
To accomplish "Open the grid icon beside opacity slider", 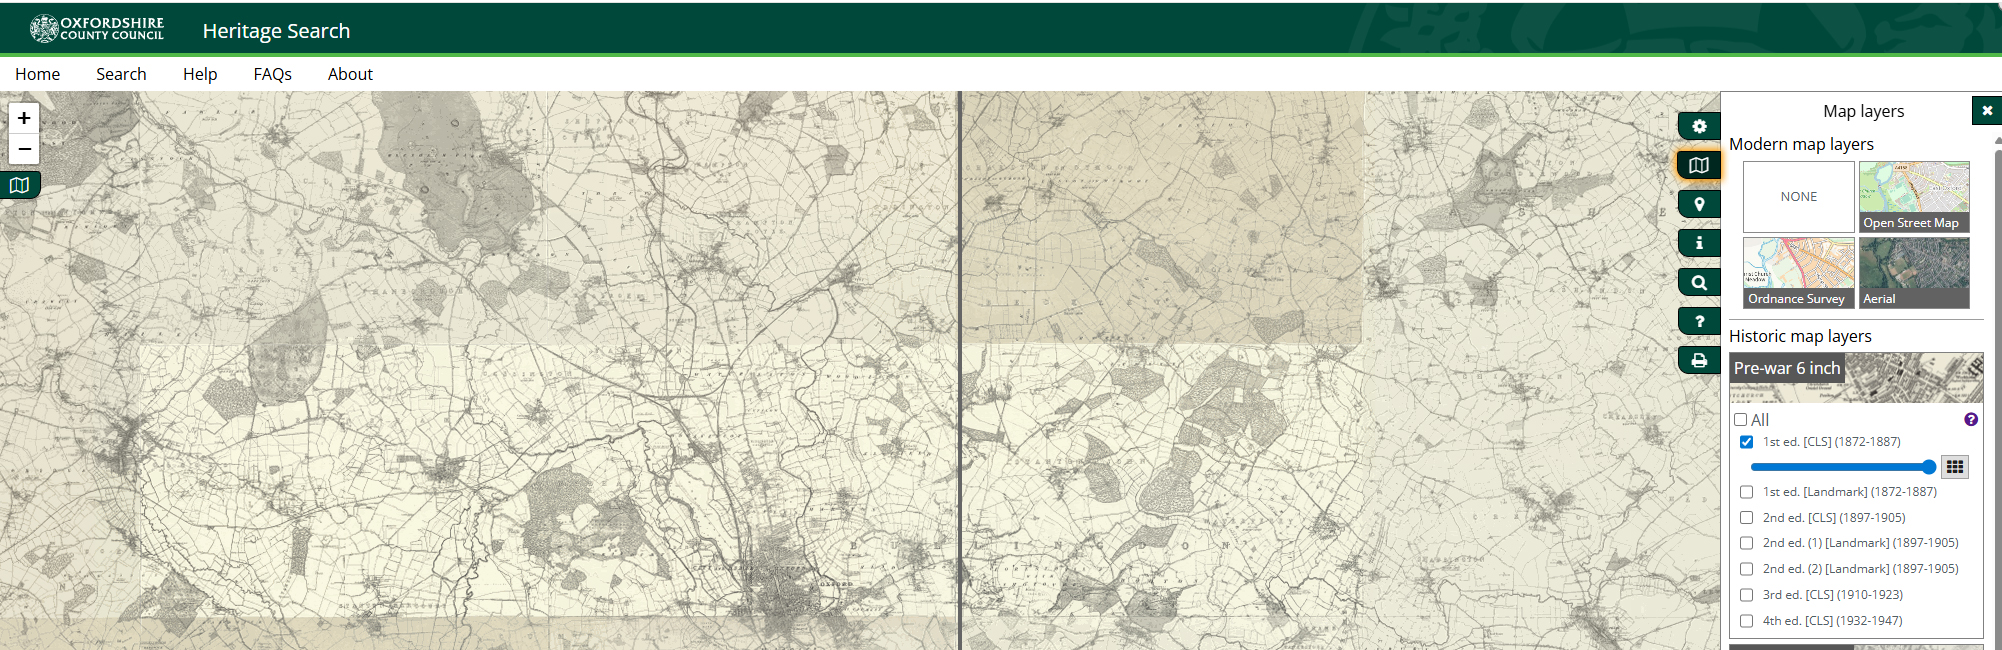I will (x=1954, y=467).
